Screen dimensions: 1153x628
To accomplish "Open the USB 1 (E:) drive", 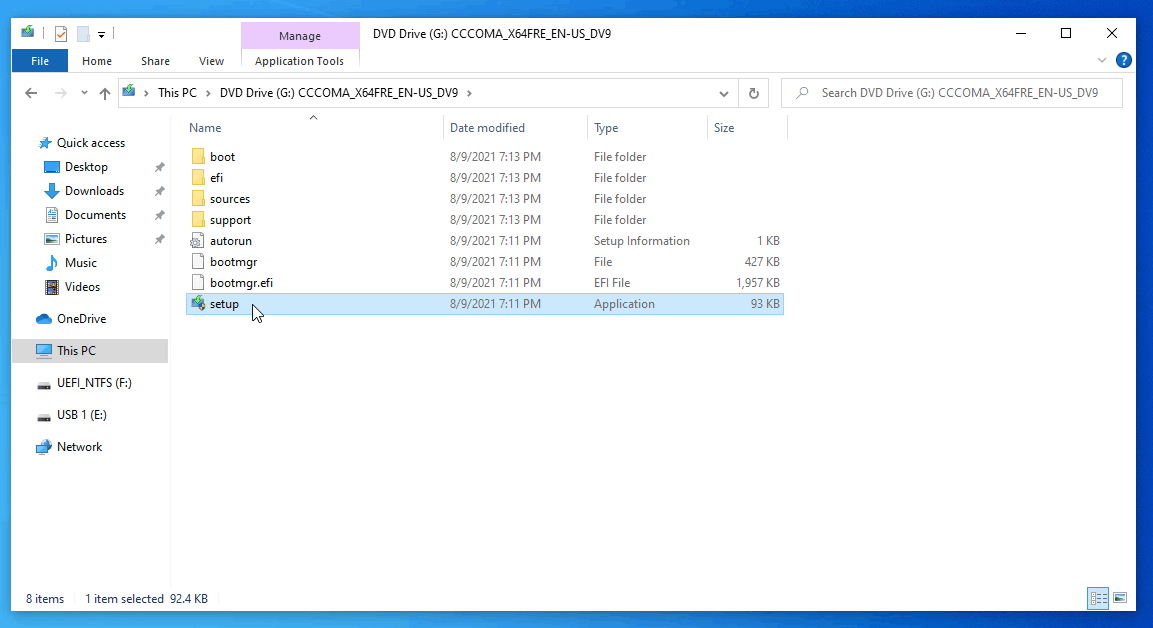I will [x=82, y=415].
